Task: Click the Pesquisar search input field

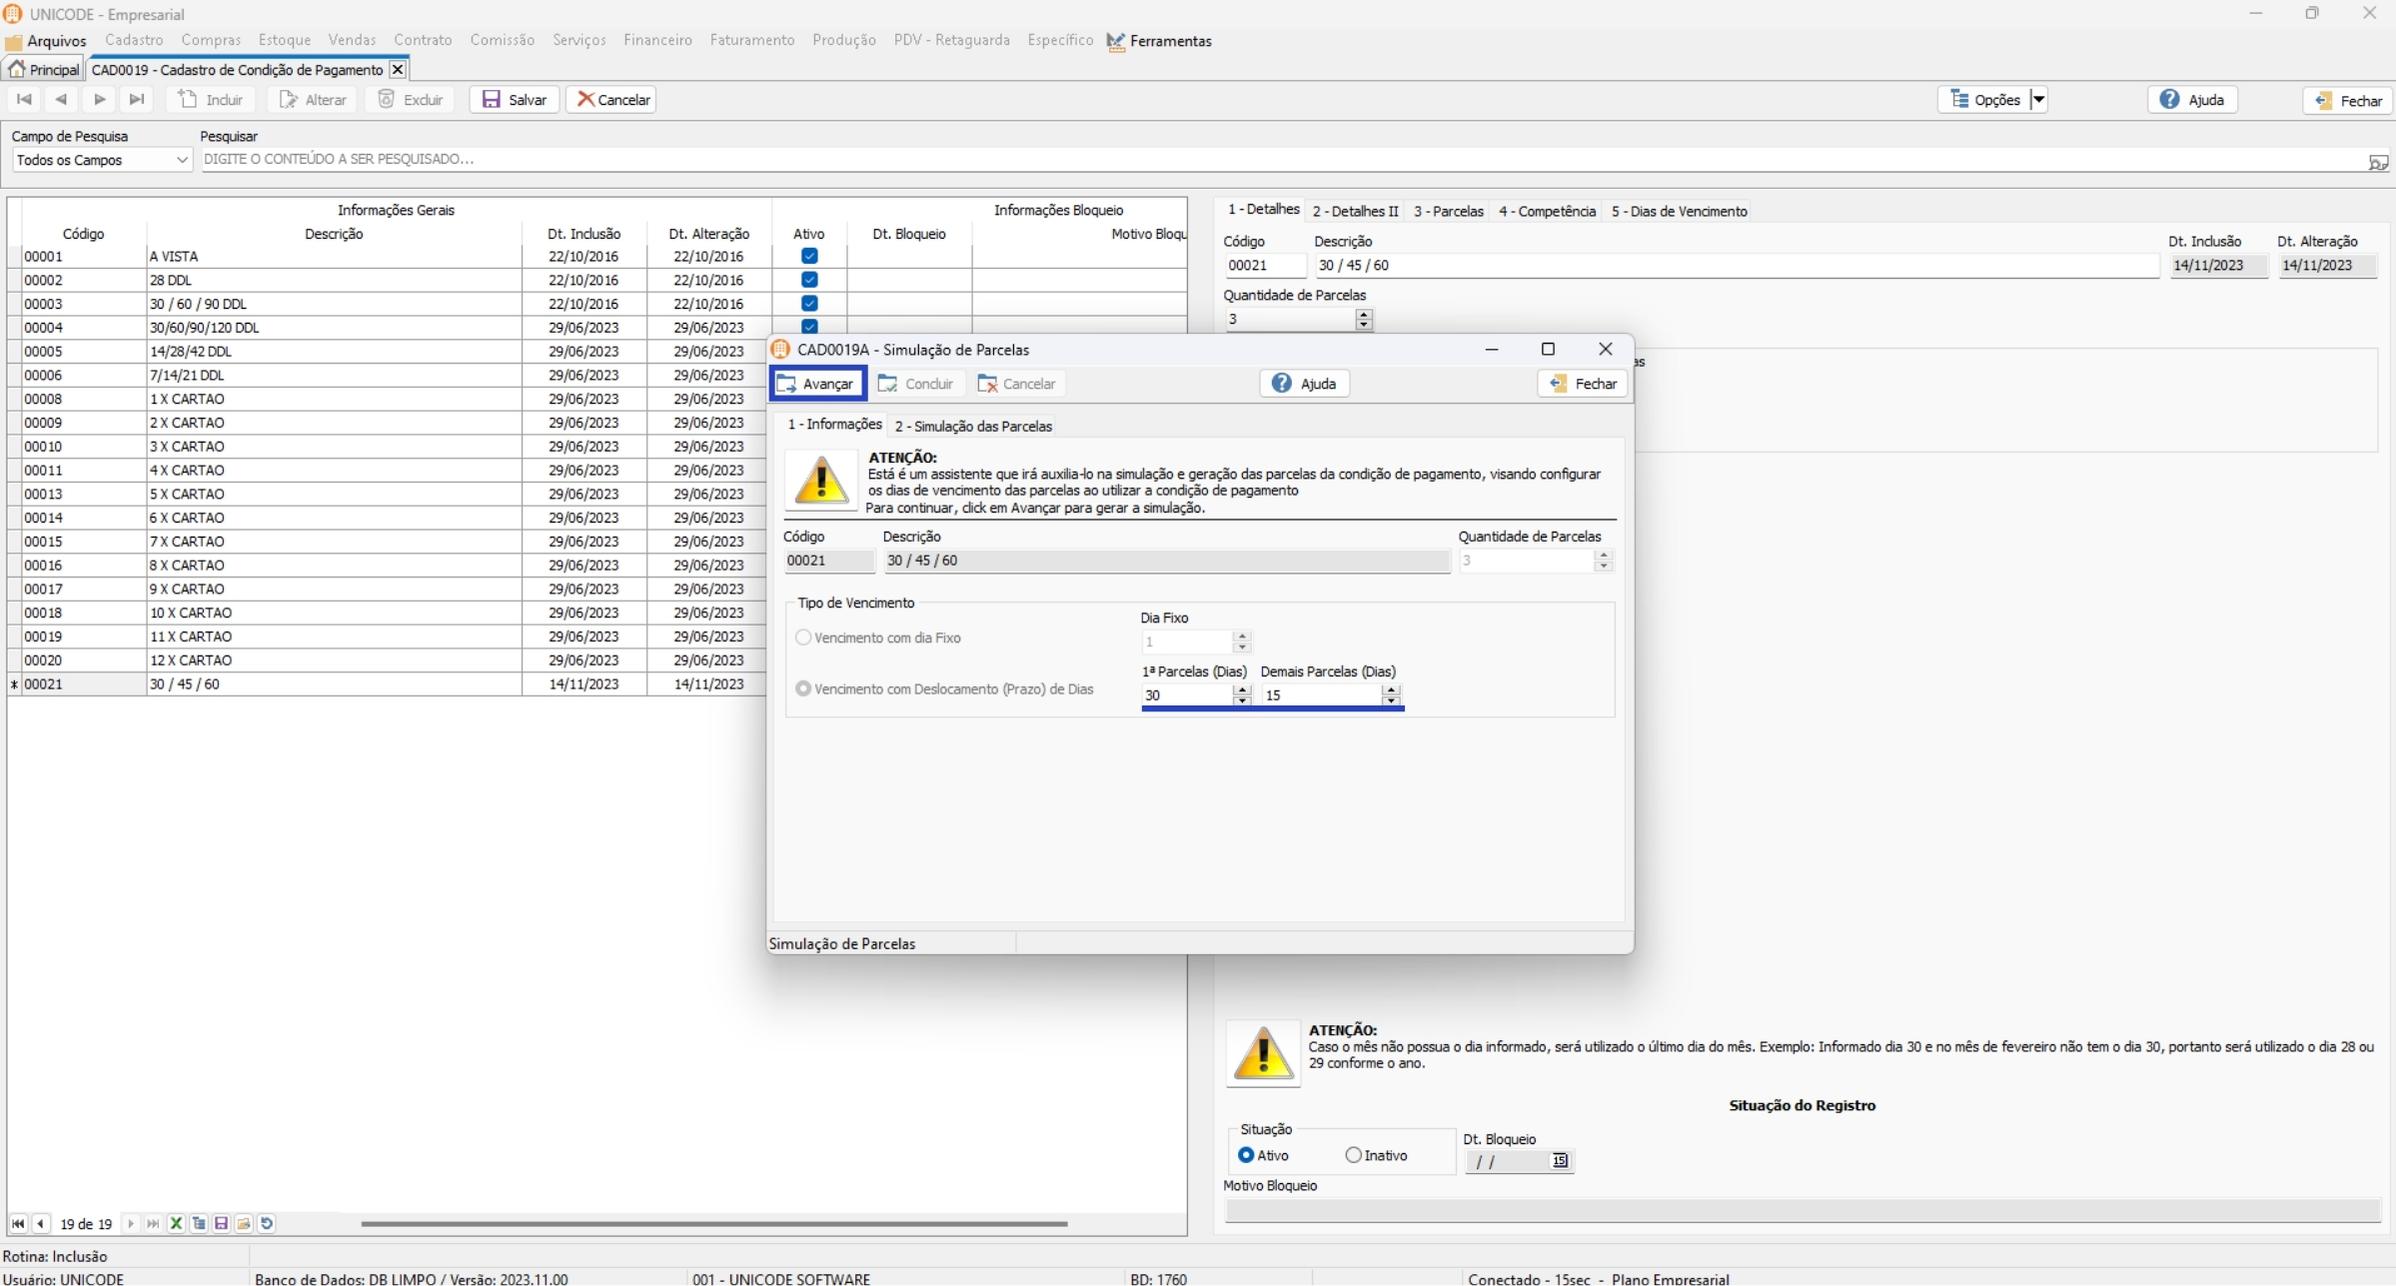Action: tap(1280, 160)
